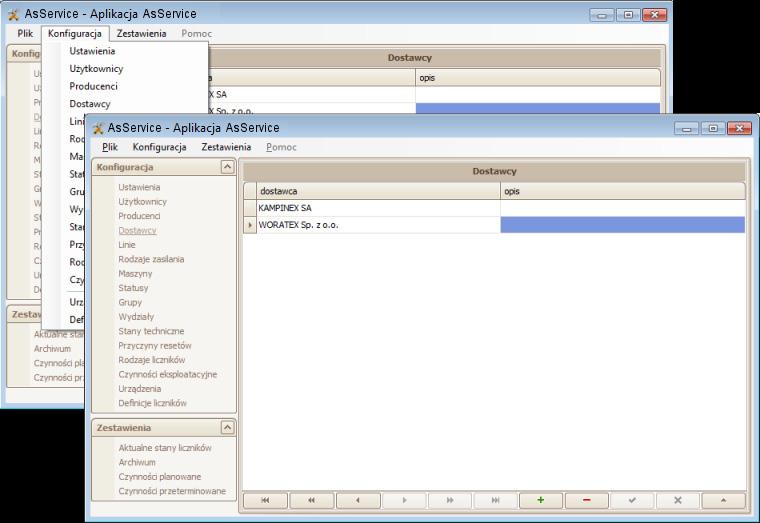Cancel edit with X navigator button
760x523 pixels.
(678, 500)
